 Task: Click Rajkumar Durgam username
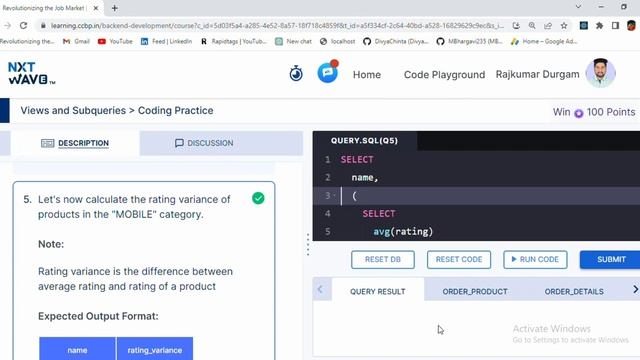[537, 74]
